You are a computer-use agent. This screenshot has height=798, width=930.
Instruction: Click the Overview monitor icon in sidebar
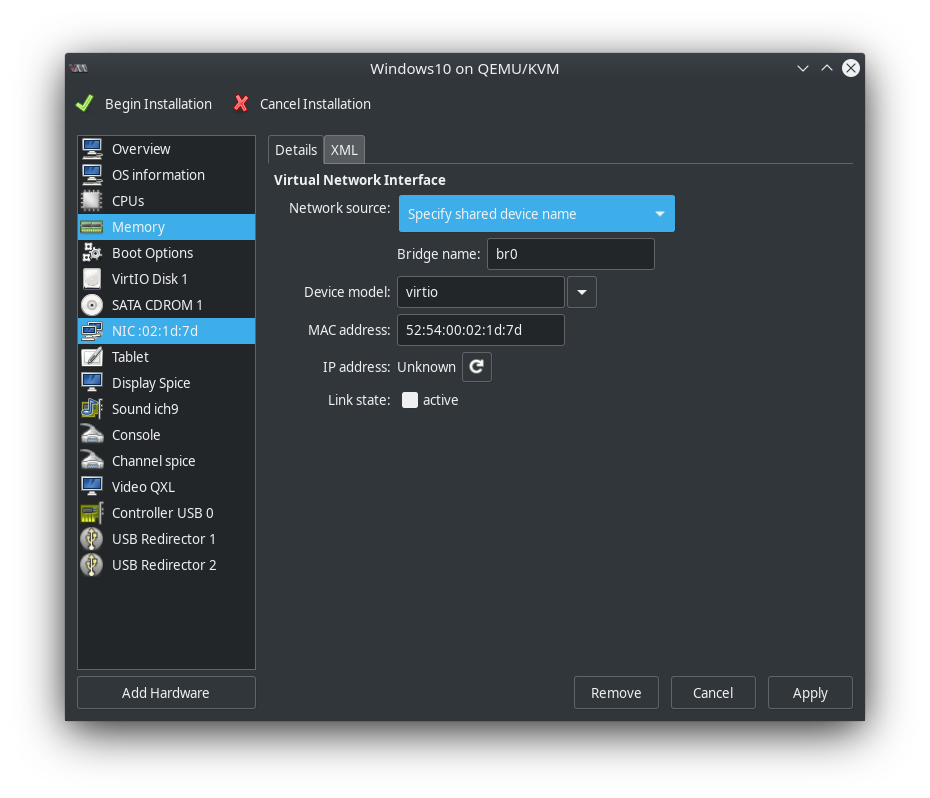[x=92, y=149]
